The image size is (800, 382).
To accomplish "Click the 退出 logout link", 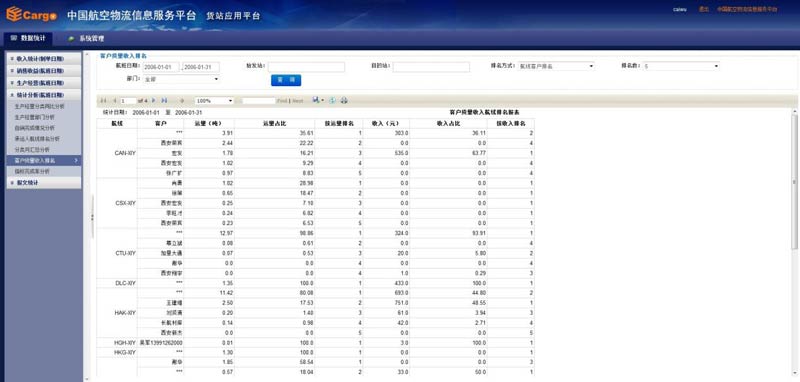I will click(704, 9).
